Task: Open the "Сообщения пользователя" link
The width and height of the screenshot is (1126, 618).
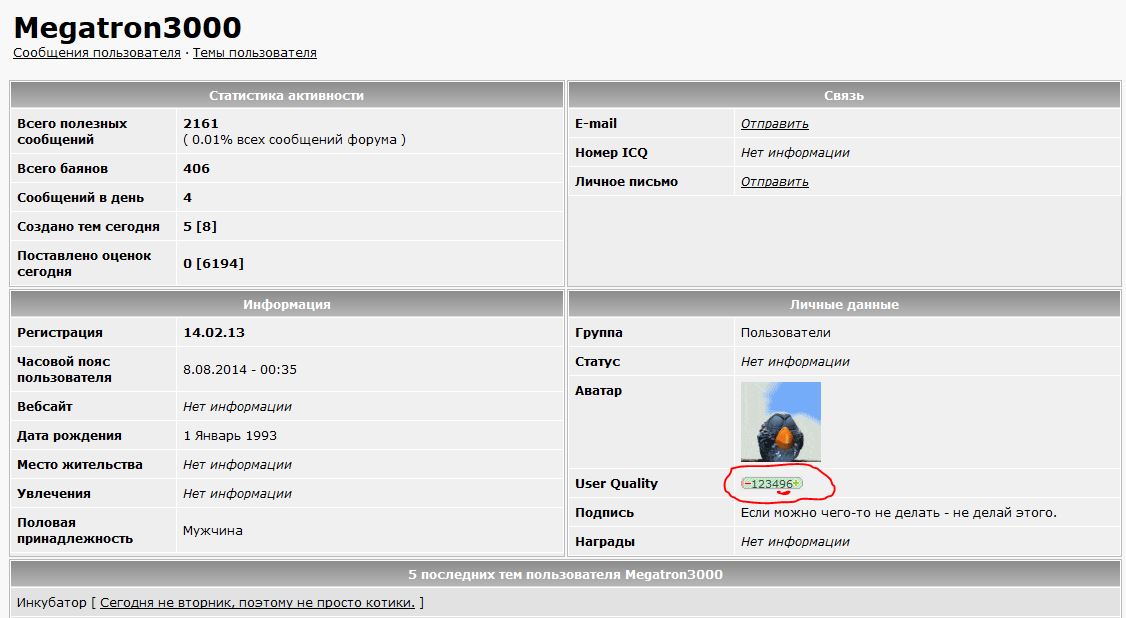Action: click(x=97, y=52)
